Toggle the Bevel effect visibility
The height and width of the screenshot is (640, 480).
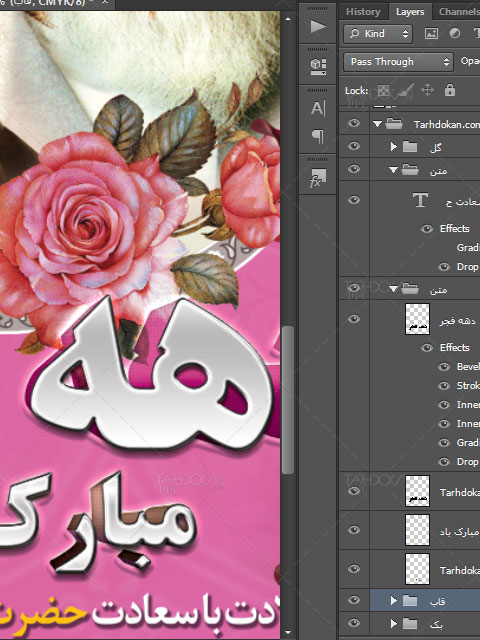tap(444, 367)
